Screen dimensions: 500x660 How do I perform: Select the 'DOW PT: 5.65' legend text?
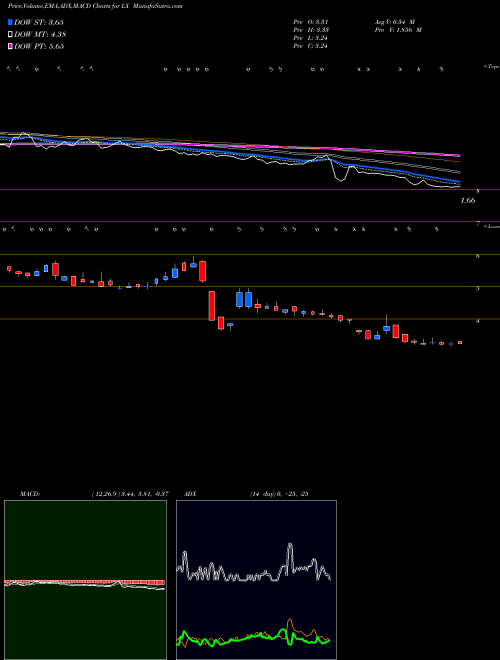coord(39,46)
